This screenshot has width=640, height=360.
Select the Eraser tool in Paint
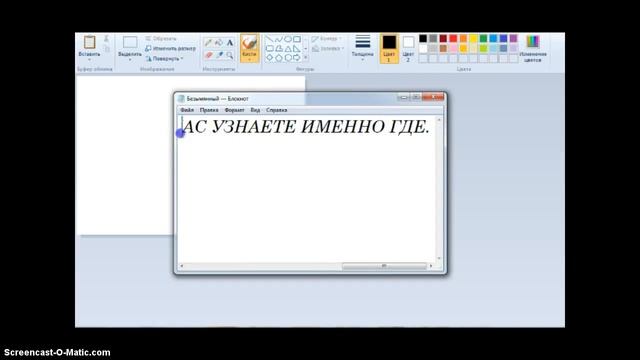coord(208,55)
